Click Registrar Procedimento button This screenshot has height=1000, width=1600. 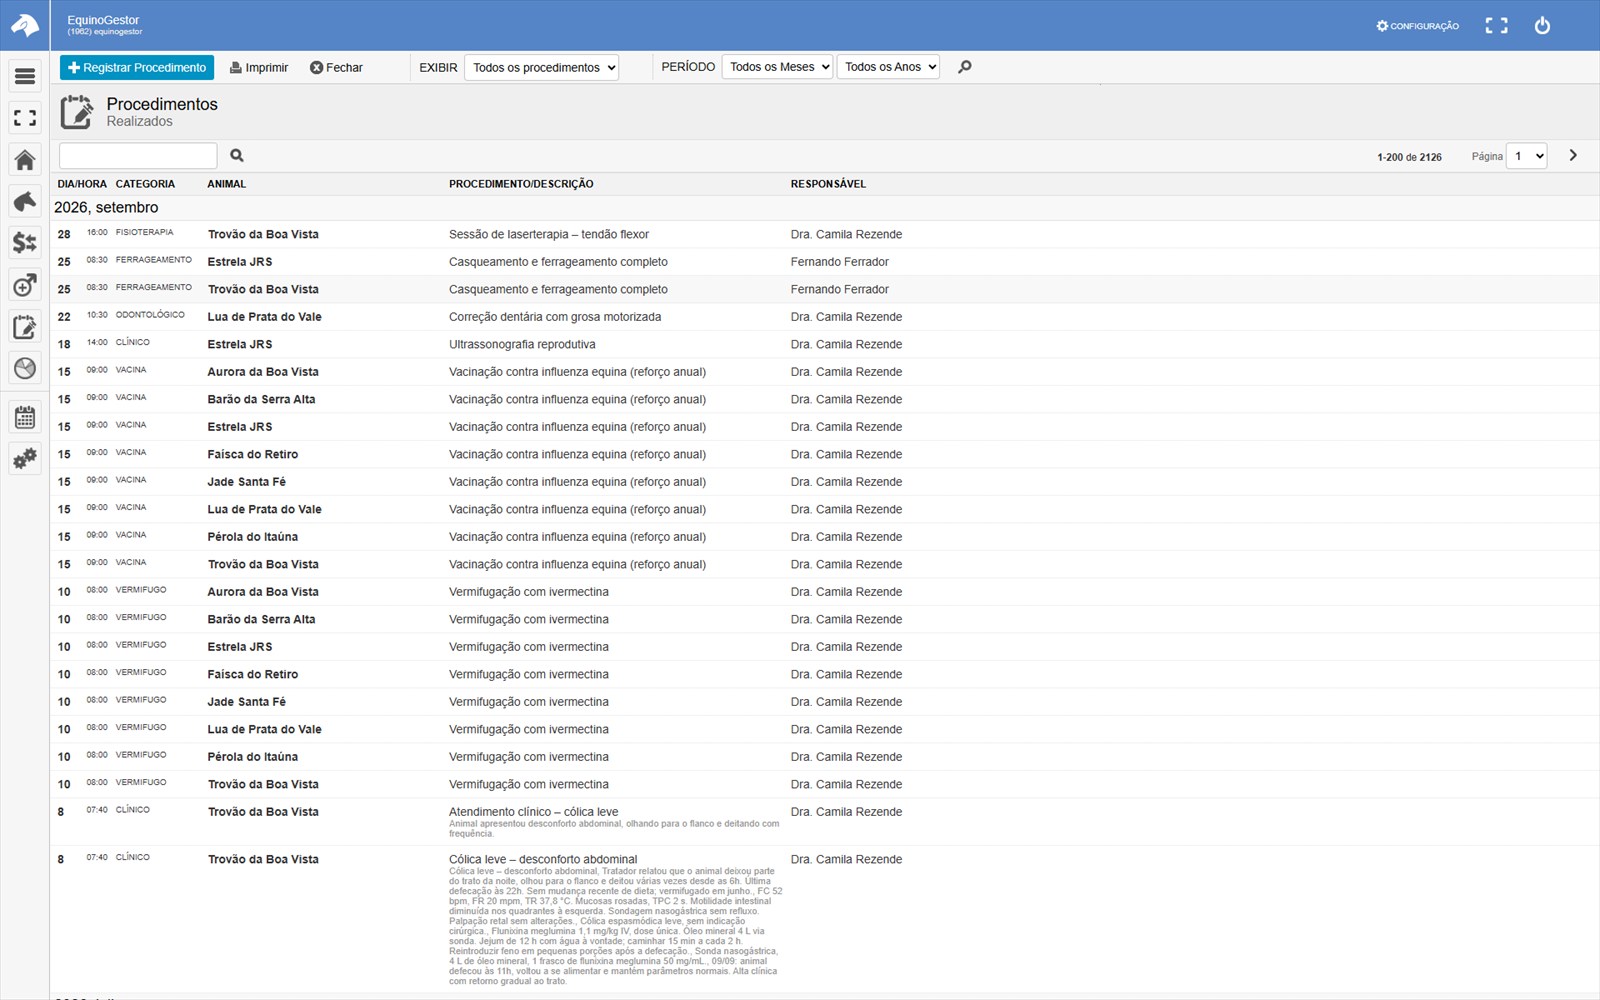(137, 67)
